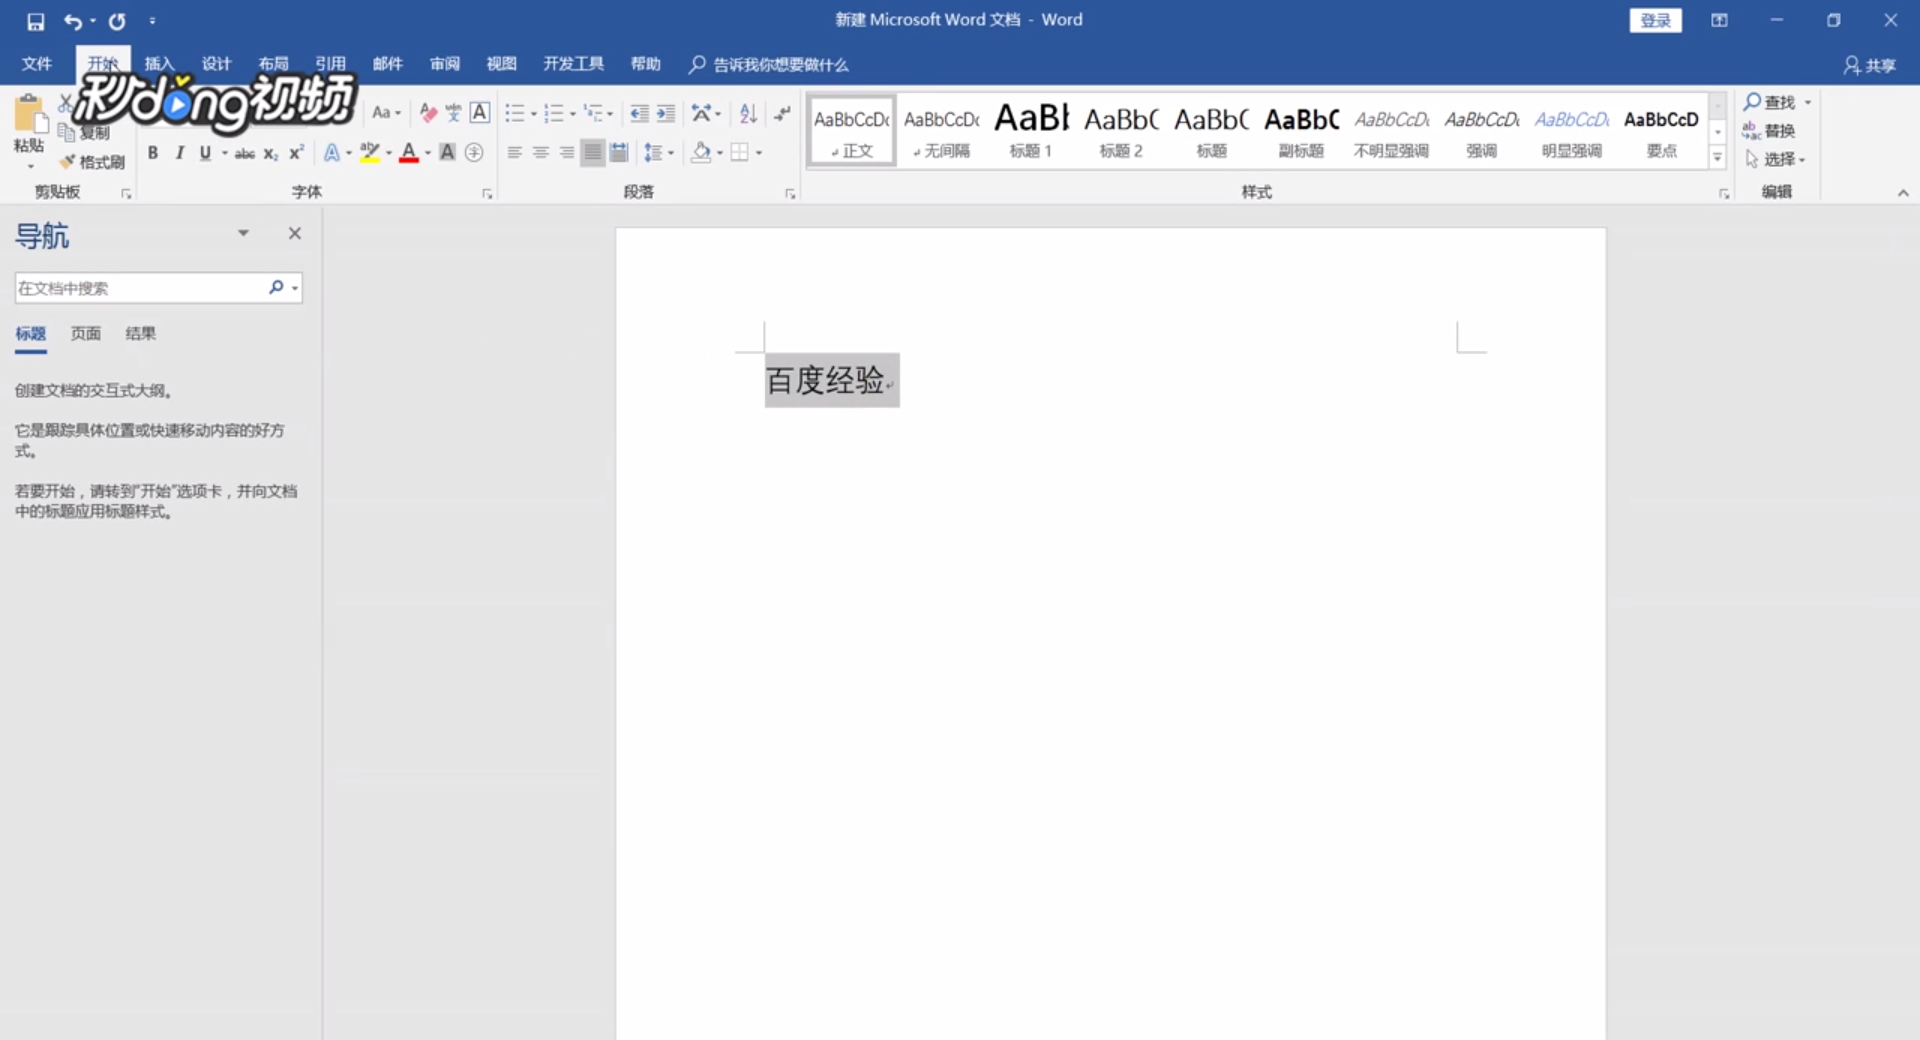1920x1040 pixels.
Task: Collapse the ribbon with the chevron
Action: [1903, 193]
